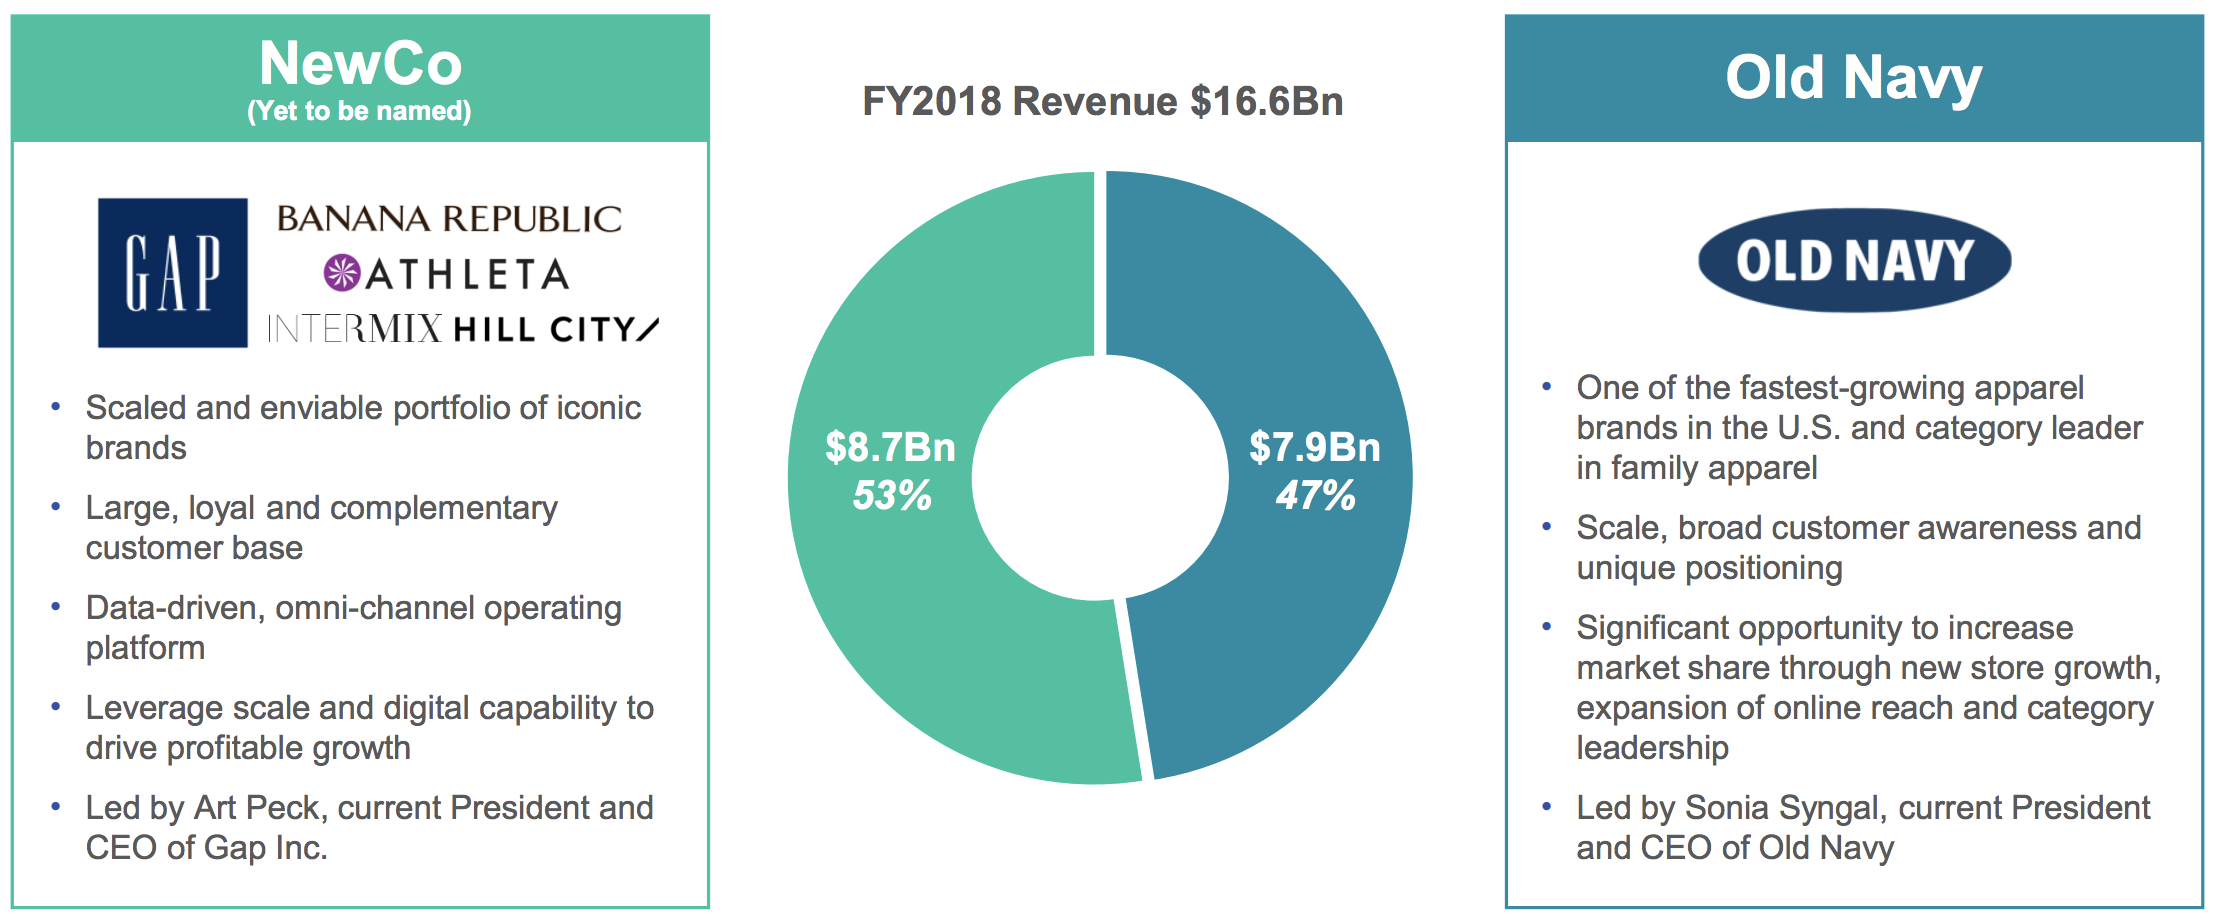Select 'Significant opportunity to increase market share' bullet
The image size is (2216, 918).
click(1869, 687)
